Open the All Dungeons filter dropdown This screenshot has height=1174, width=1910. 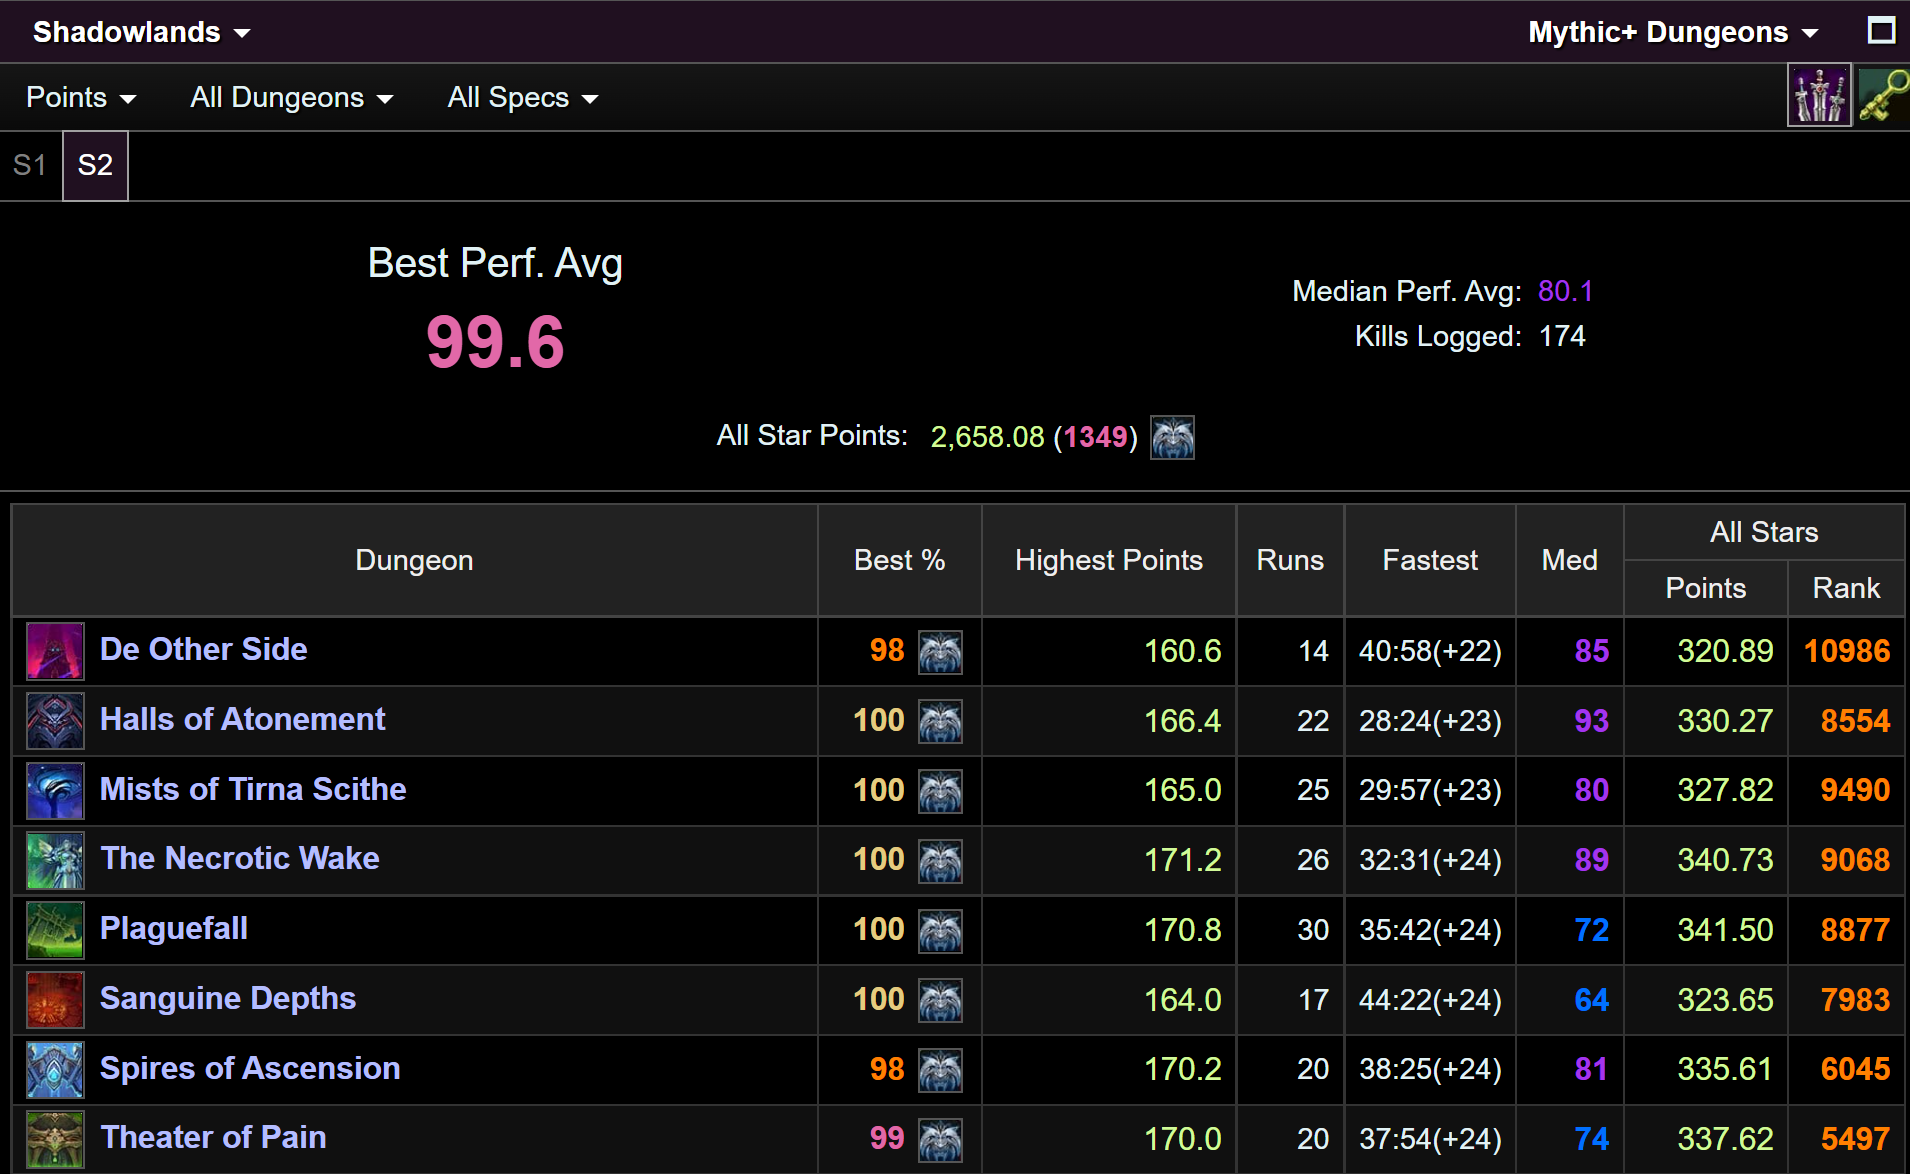[x=291, y=97]
